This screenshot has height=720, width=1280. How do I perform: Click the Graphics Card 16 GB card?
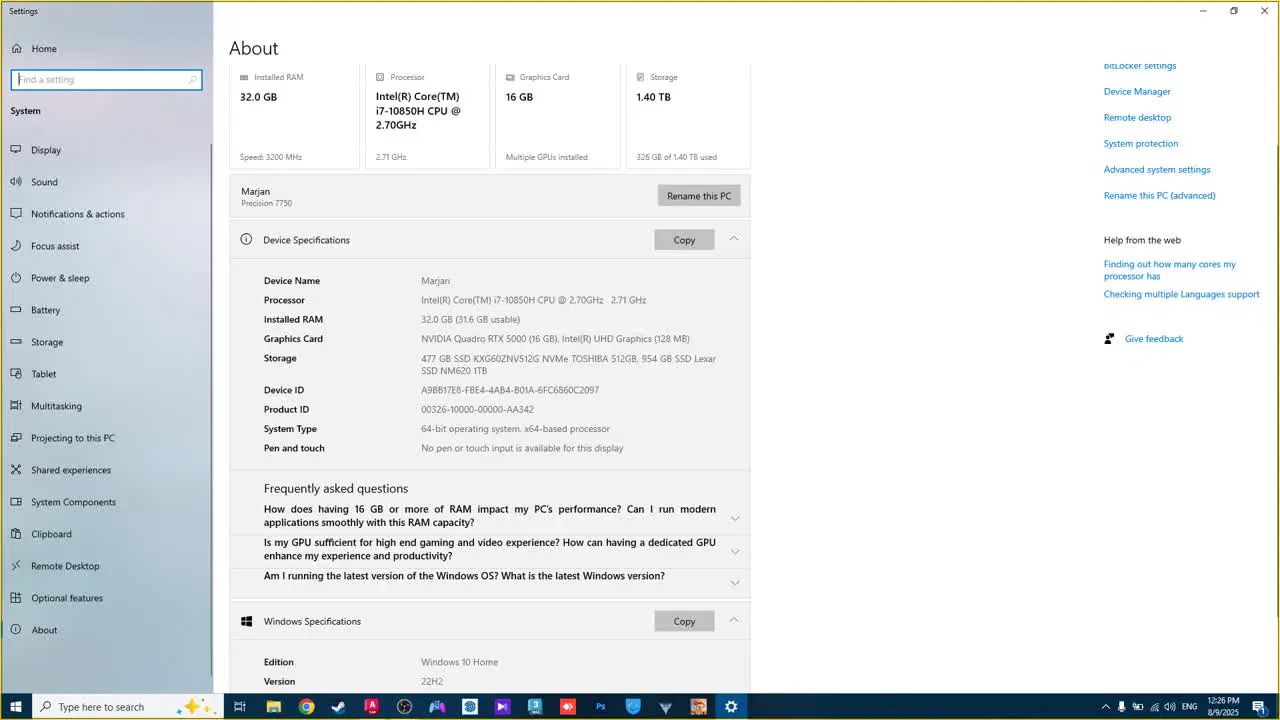tap(558, 117)
